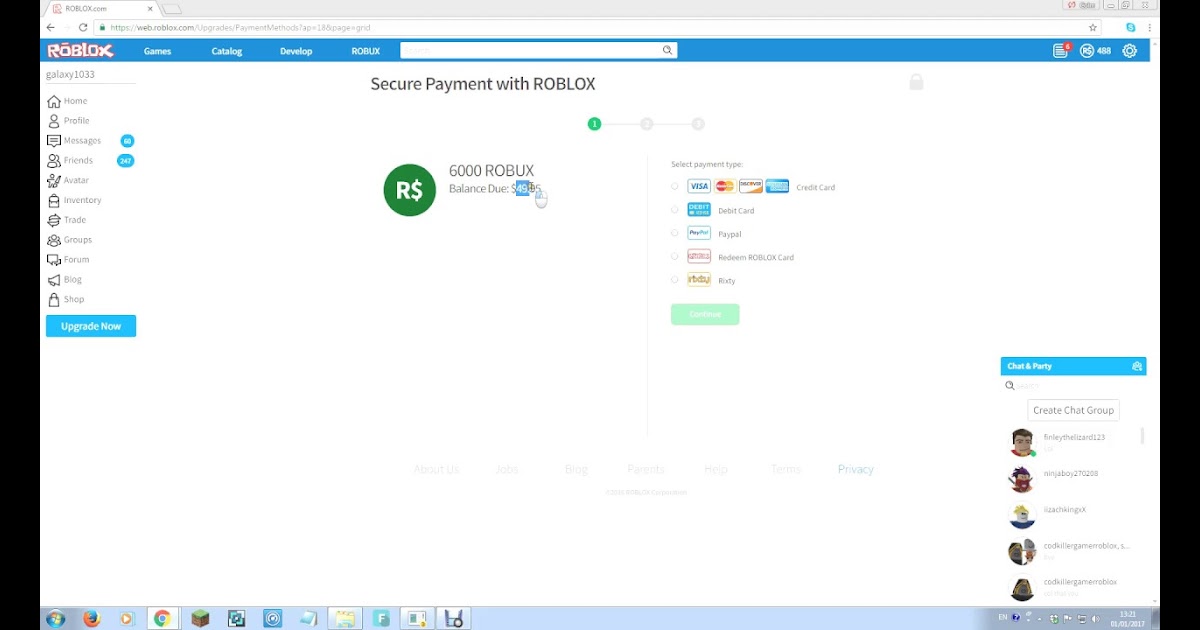The width and height of the screenshot is (1200, 630).
Task: Select the Paypal payment option
Action: pyautogui.click(x=675, y=233)
